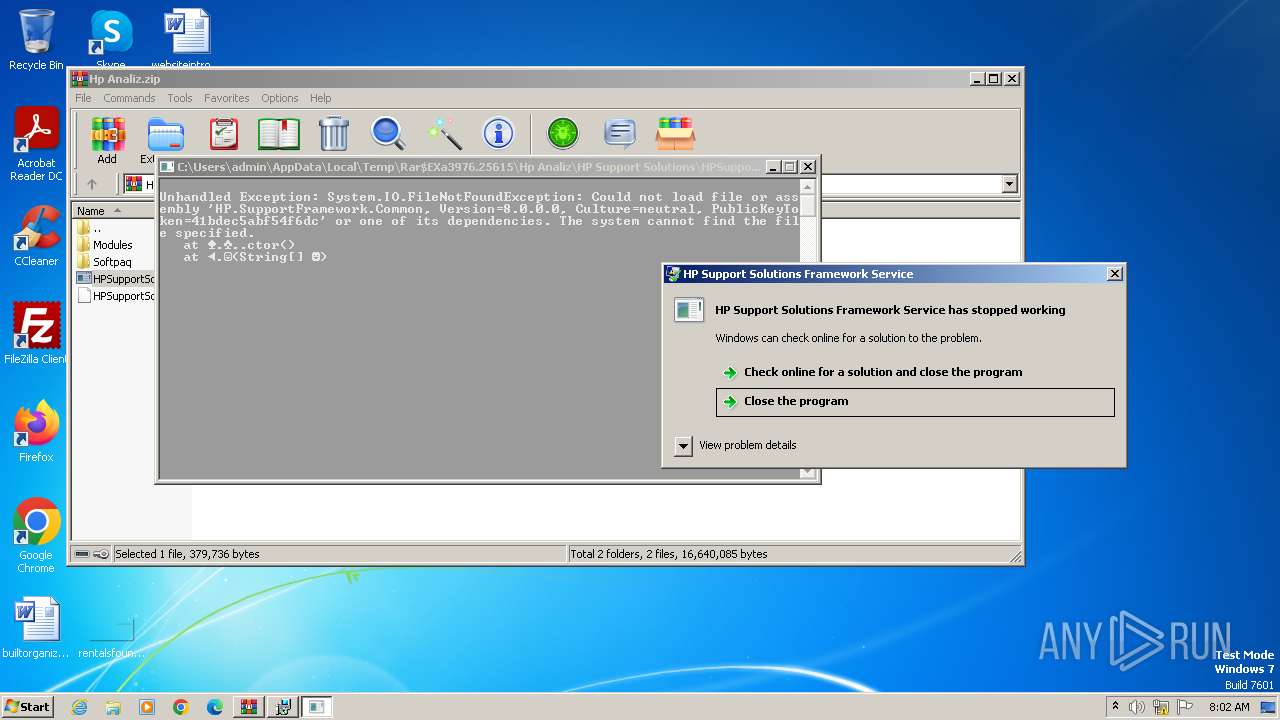Choose Check online for a solution option
The image size is (1280, 720).
point(883,372)
